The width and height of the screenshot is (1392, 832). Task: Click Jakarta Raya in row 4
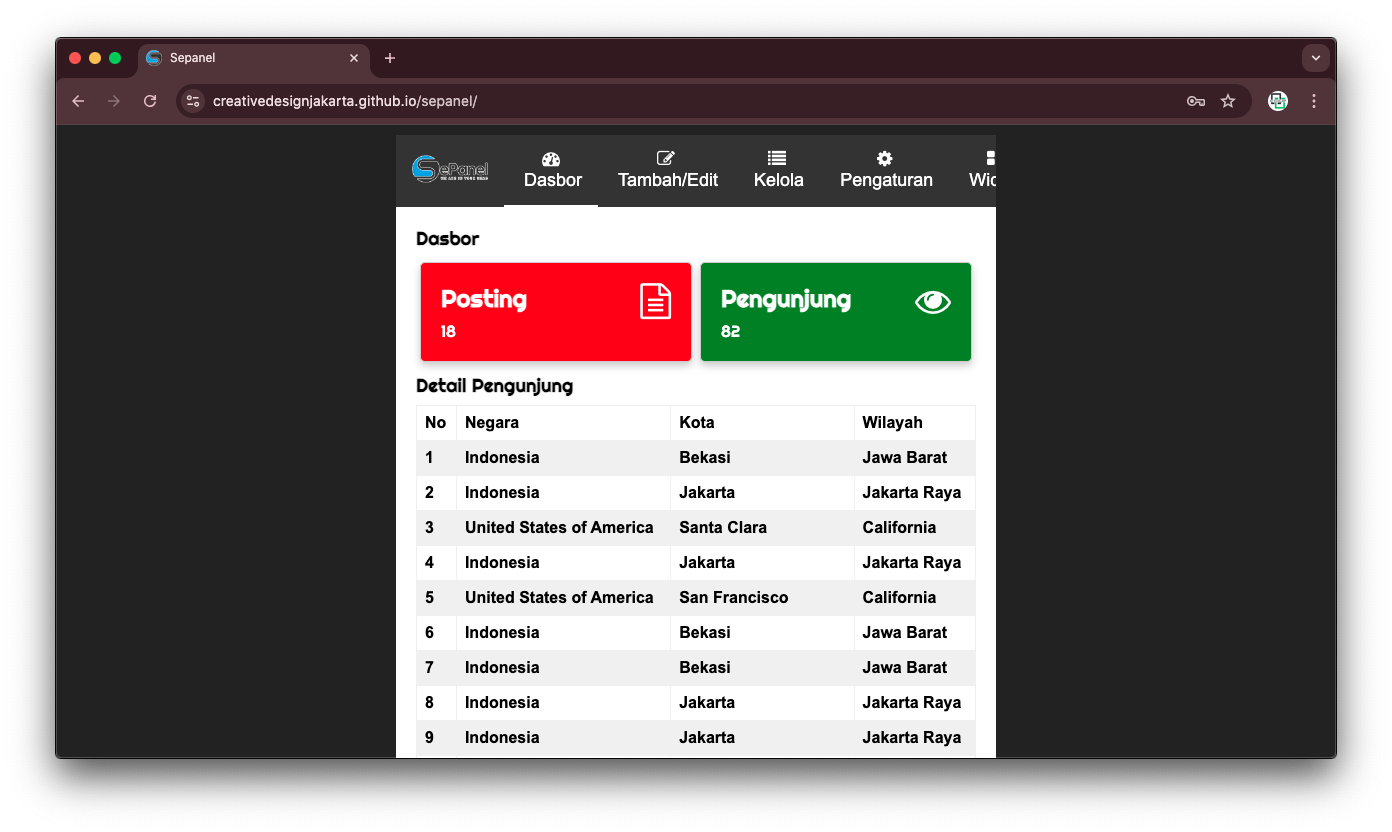point(912,562)
